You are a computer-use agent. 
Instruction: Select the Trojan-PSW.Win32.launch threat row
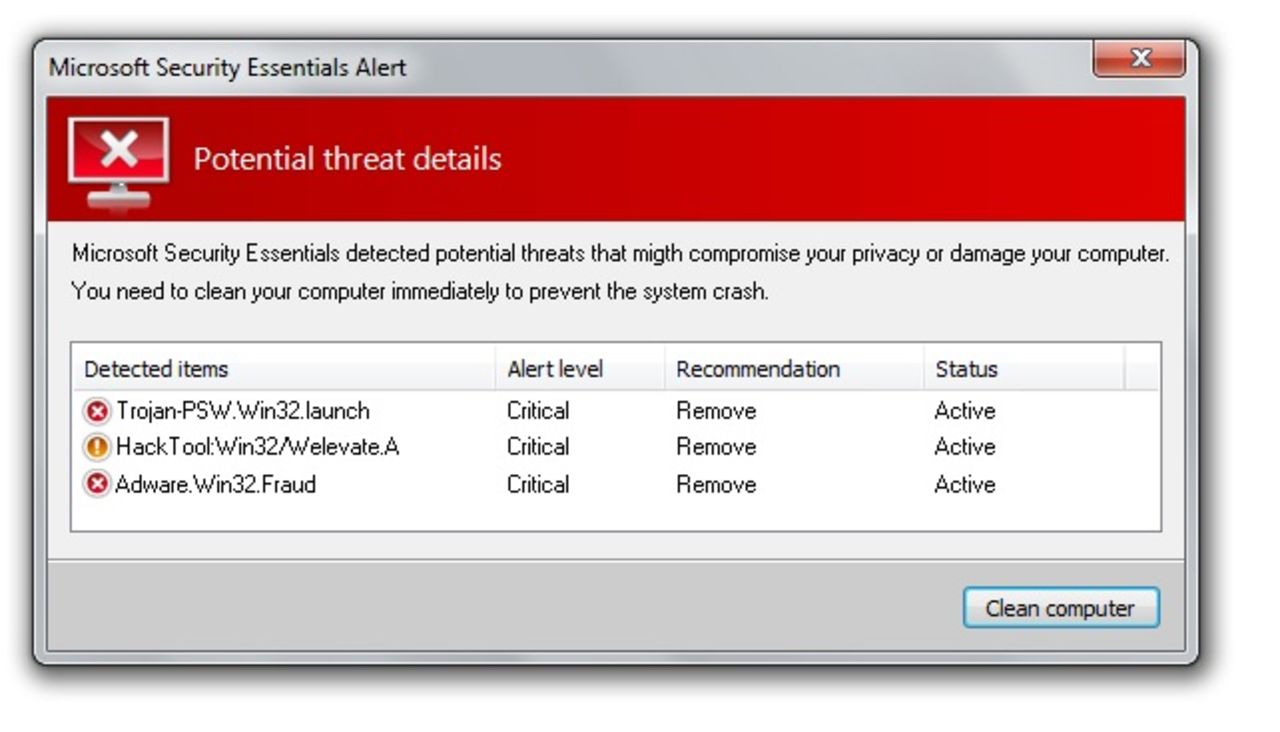click(x=243, y=411)
